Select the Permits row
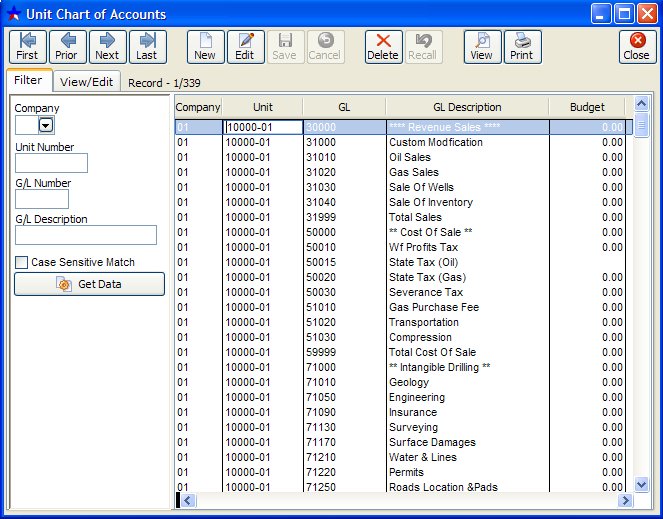663x519 pixels. 400,472
